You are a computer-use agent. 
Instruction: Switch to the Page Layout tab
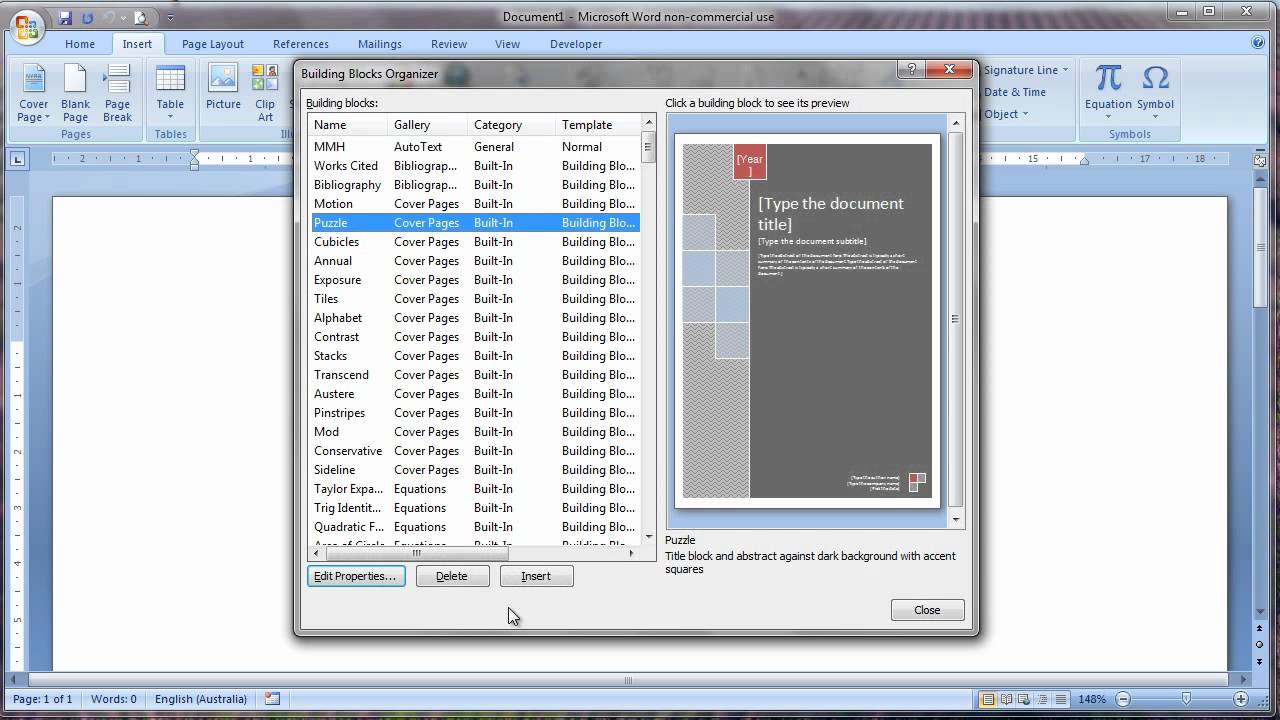click(213, 44)
